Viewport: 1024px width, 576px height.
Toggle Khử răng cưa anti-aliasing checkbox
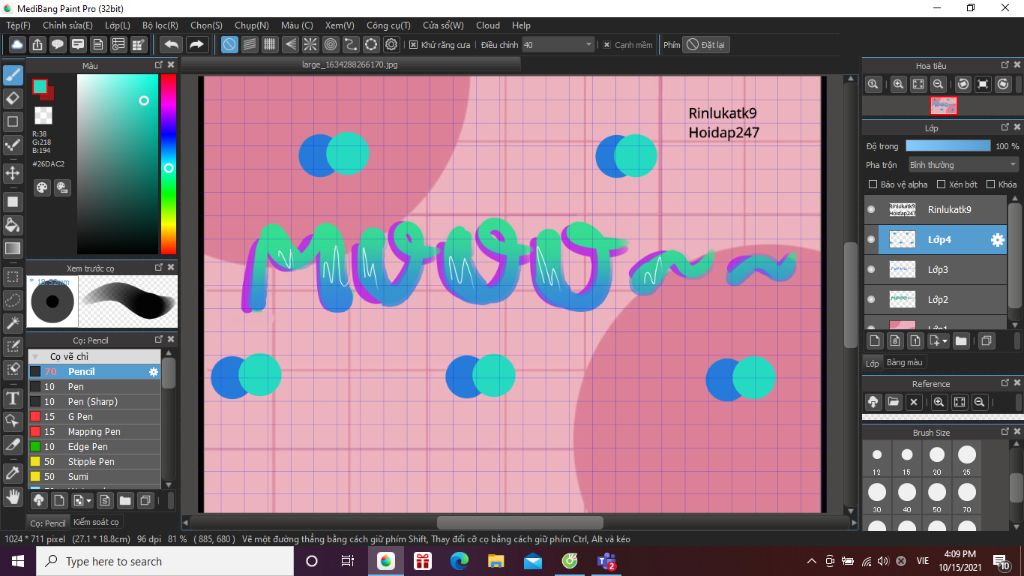tap(413, 45)
